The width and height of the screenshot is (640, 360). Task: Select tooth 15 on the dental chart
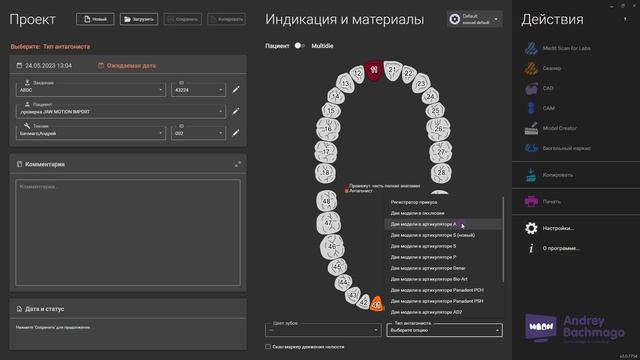331,110
